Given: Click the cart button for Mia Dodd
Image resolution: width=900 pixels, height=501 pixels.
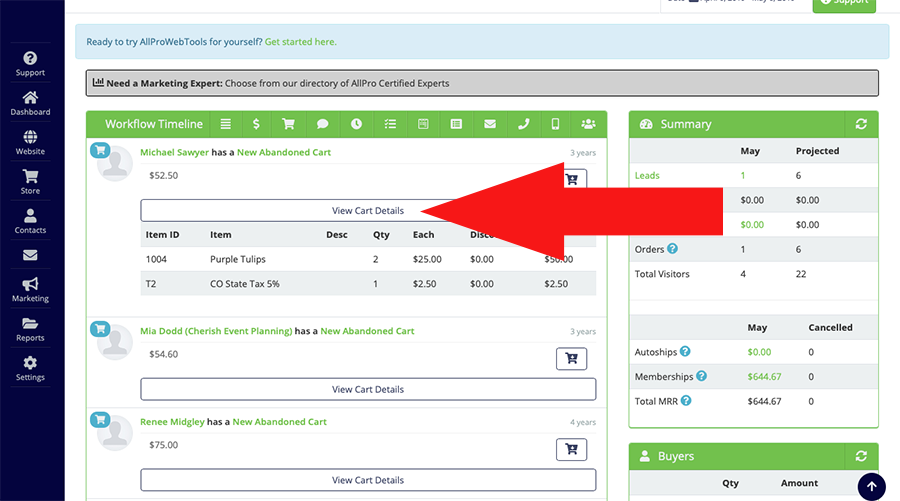Looking at the screenshot, I should [x=571, y=359].
